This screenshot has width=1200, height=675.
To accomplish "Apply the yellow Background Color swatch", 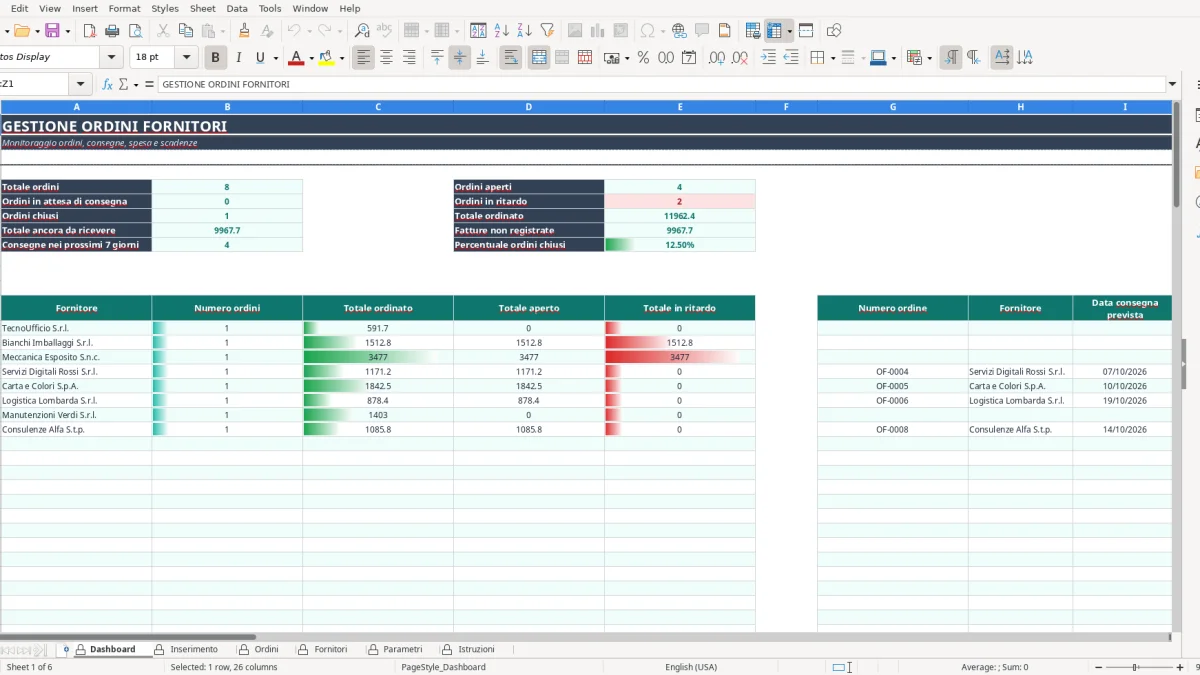I will (326, 58).
